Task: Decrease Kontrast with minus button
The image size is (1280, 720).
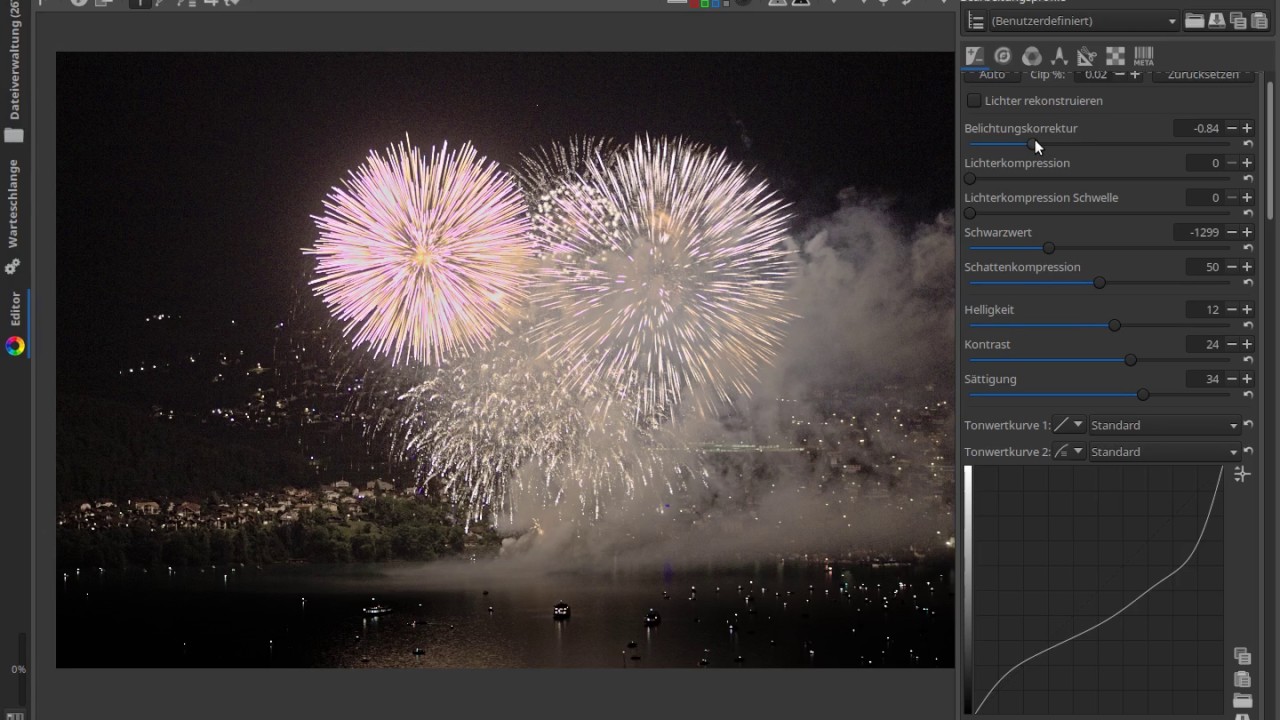Action: coord(1232,344)
